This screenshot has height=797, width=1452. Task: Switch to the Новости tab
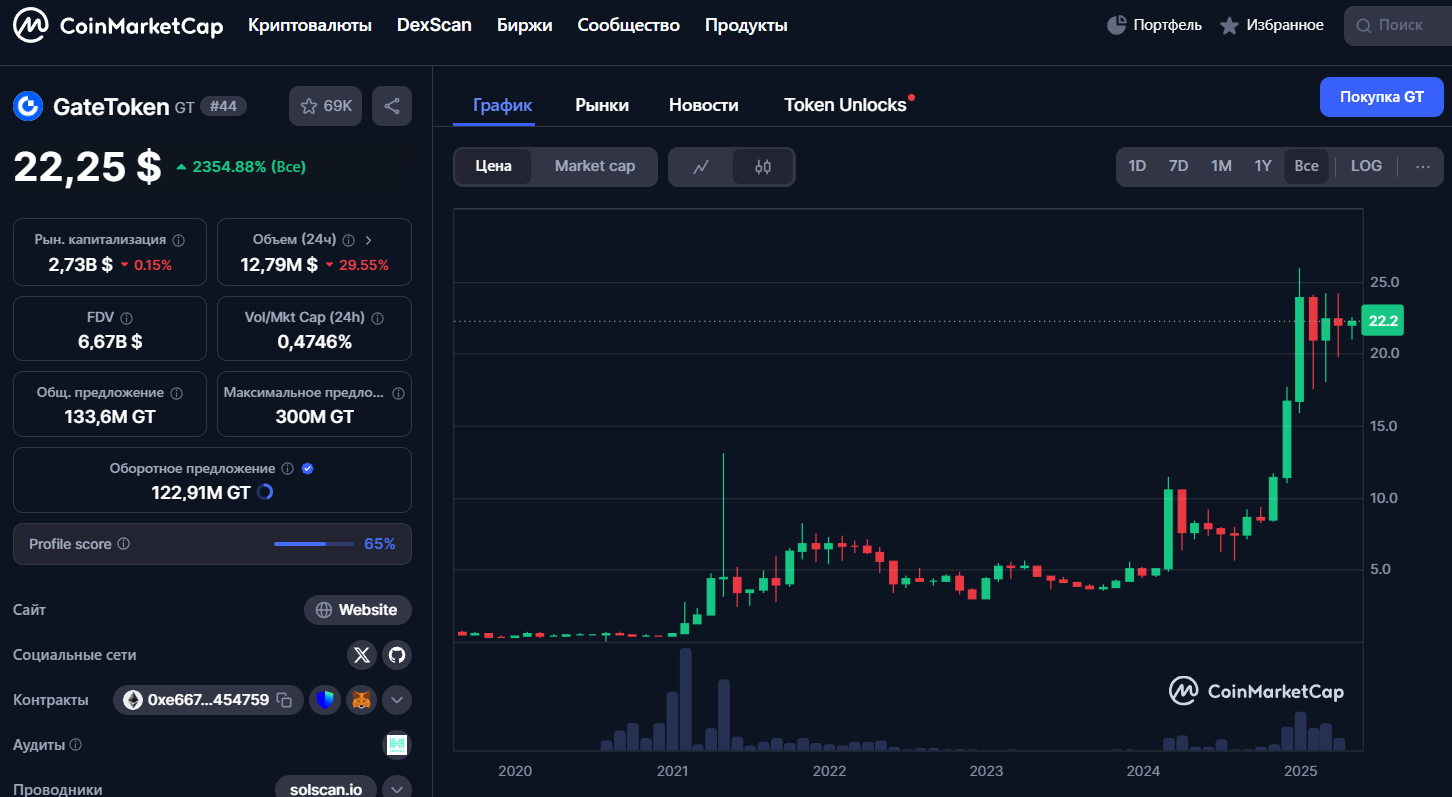(704, 105)
